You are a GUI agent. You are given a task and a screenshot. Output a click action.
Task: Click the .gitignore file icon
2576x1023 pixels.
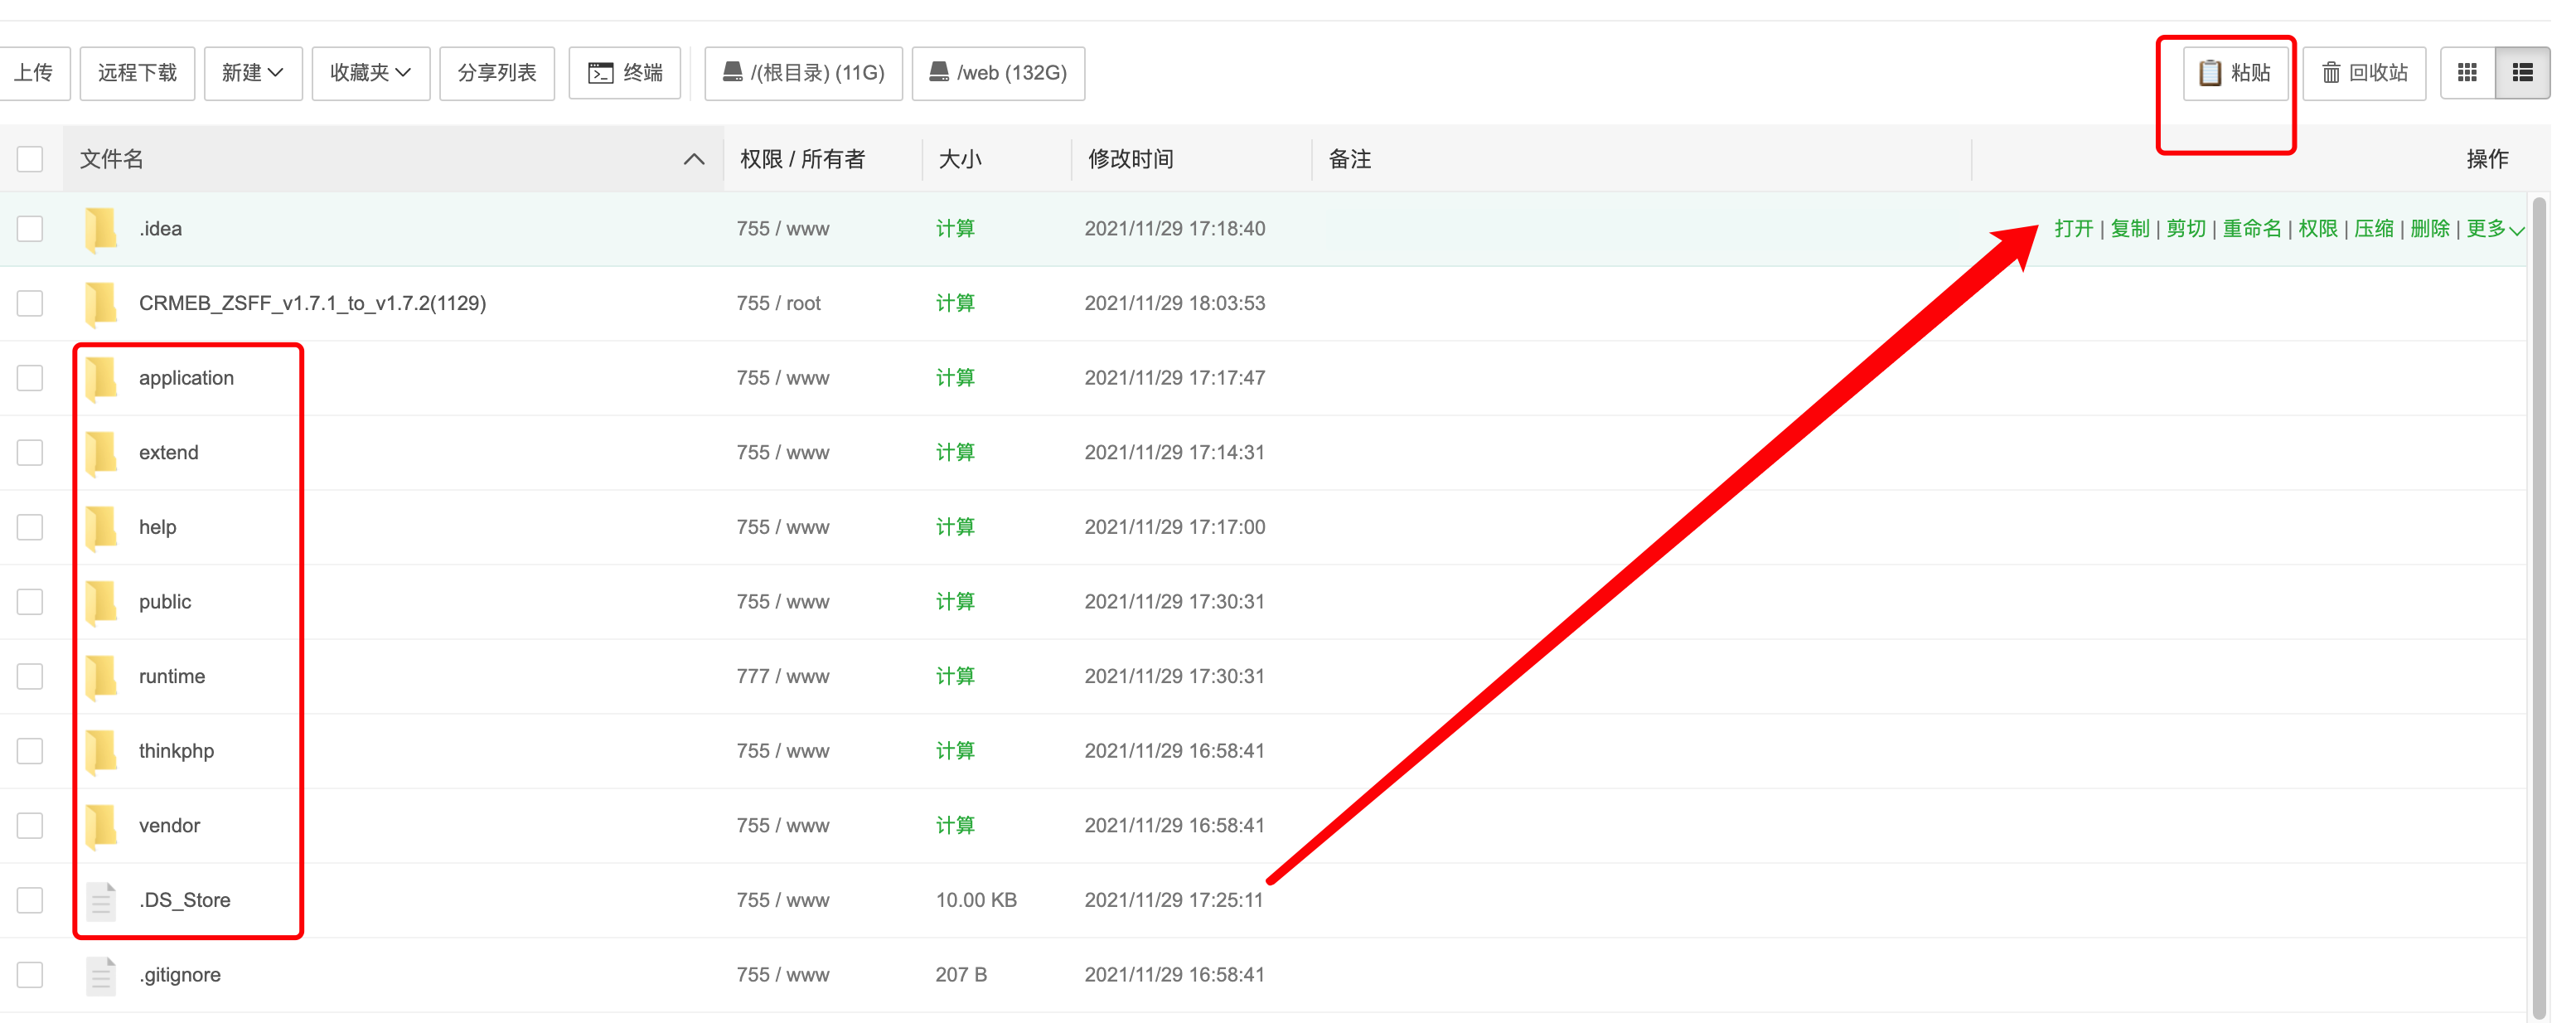pyautogui.click(x=101, y=975)
